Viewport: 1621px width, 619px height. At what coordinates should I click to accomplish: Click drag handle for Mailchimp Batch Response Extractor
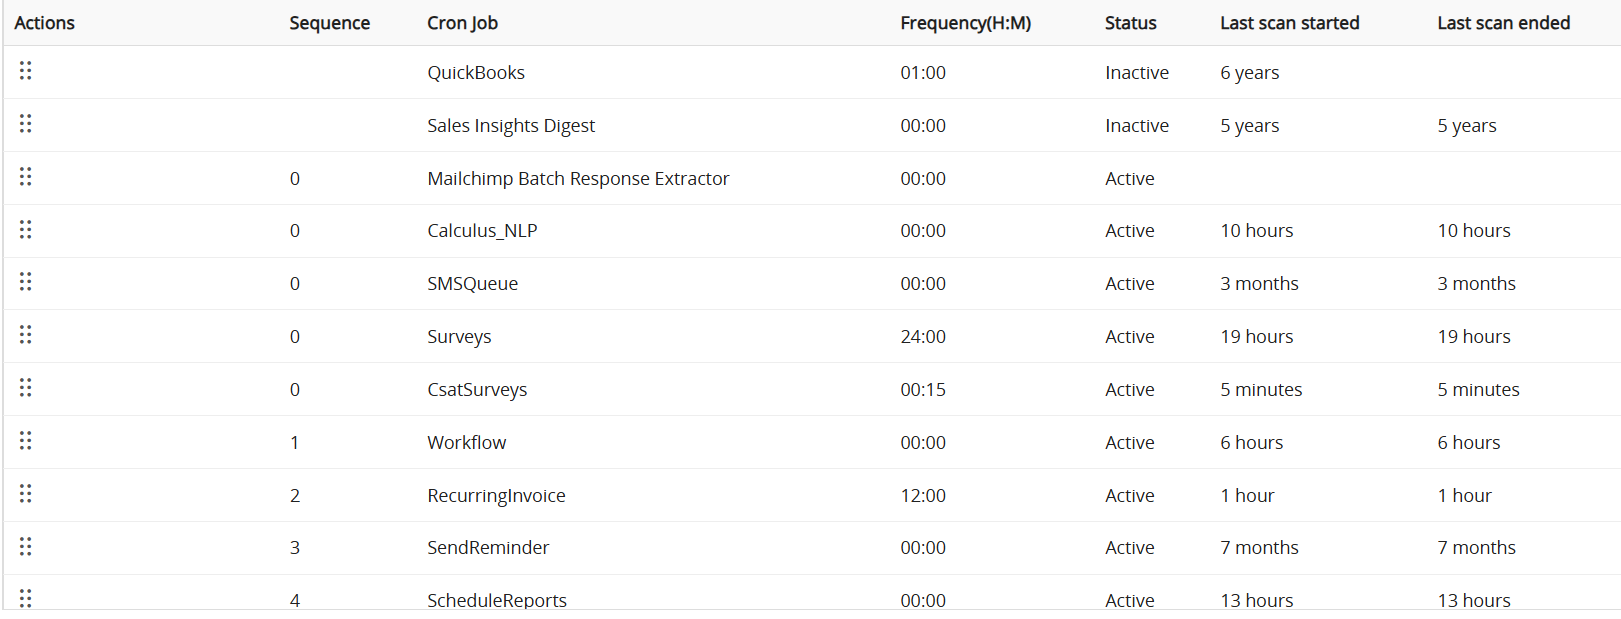(26, 177)
